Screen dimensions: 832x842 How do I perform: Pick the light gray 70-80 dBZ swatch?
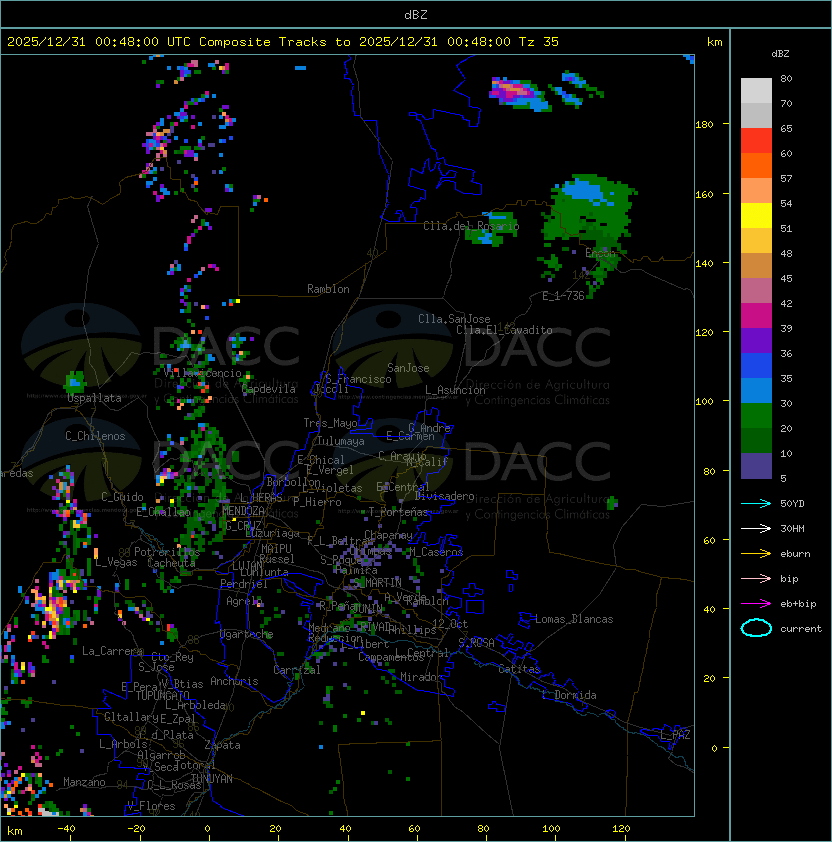(756, 91)
